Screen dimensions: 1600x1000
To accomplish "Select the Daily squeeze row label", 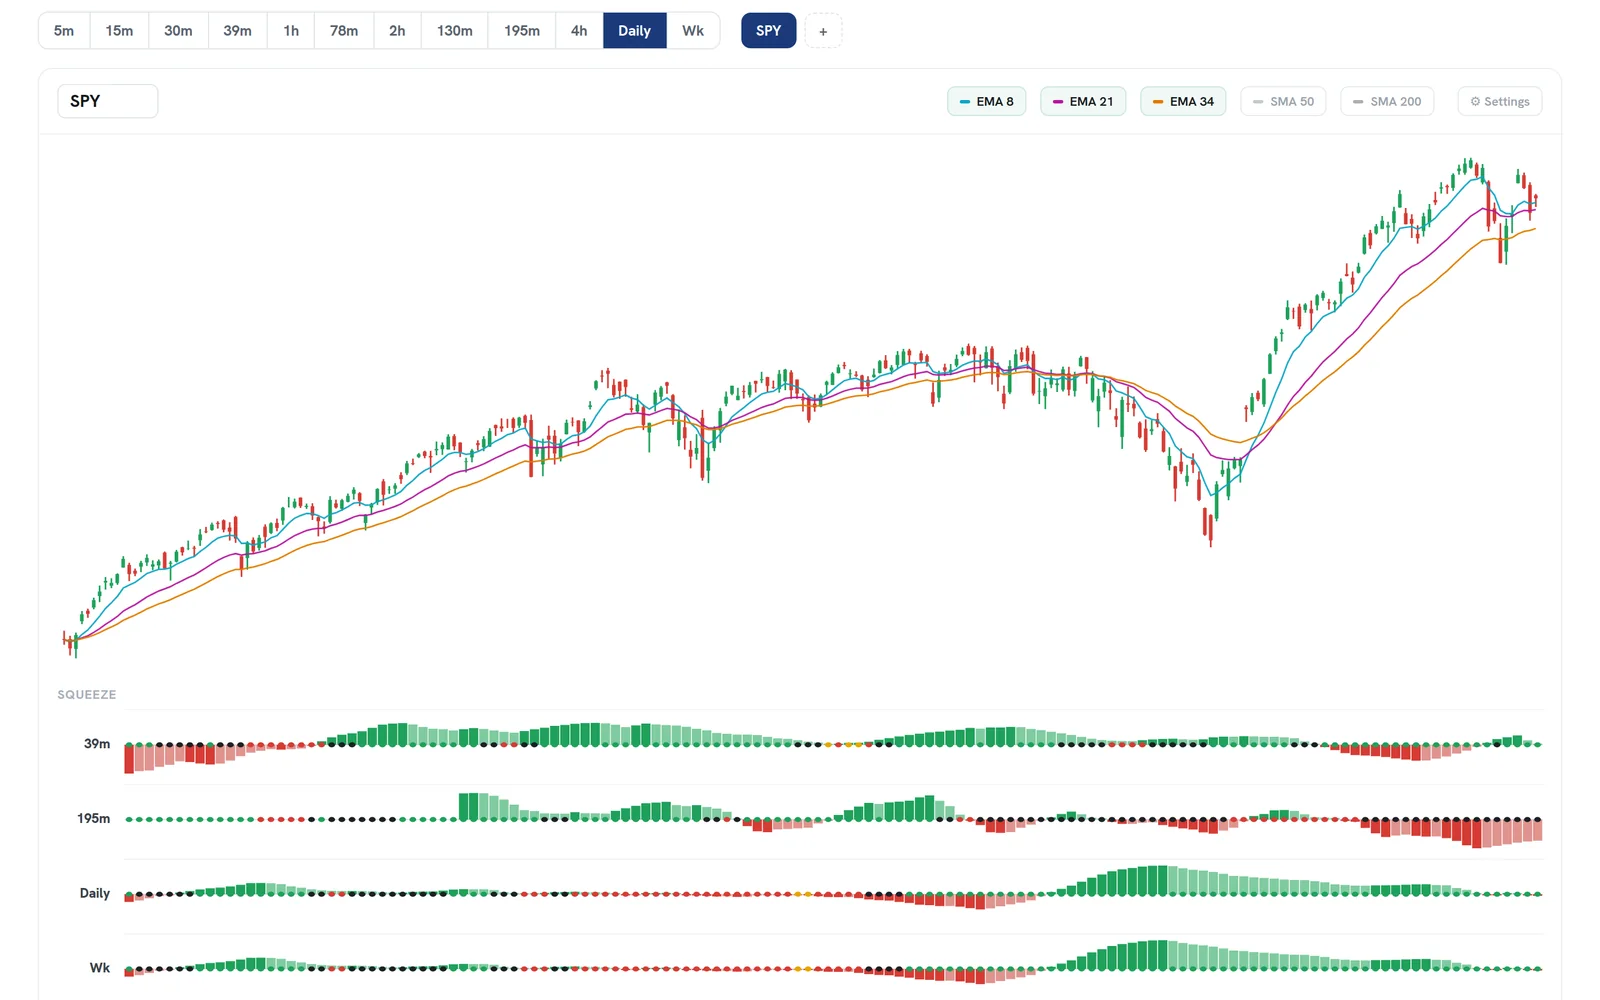I will [95, 893].
